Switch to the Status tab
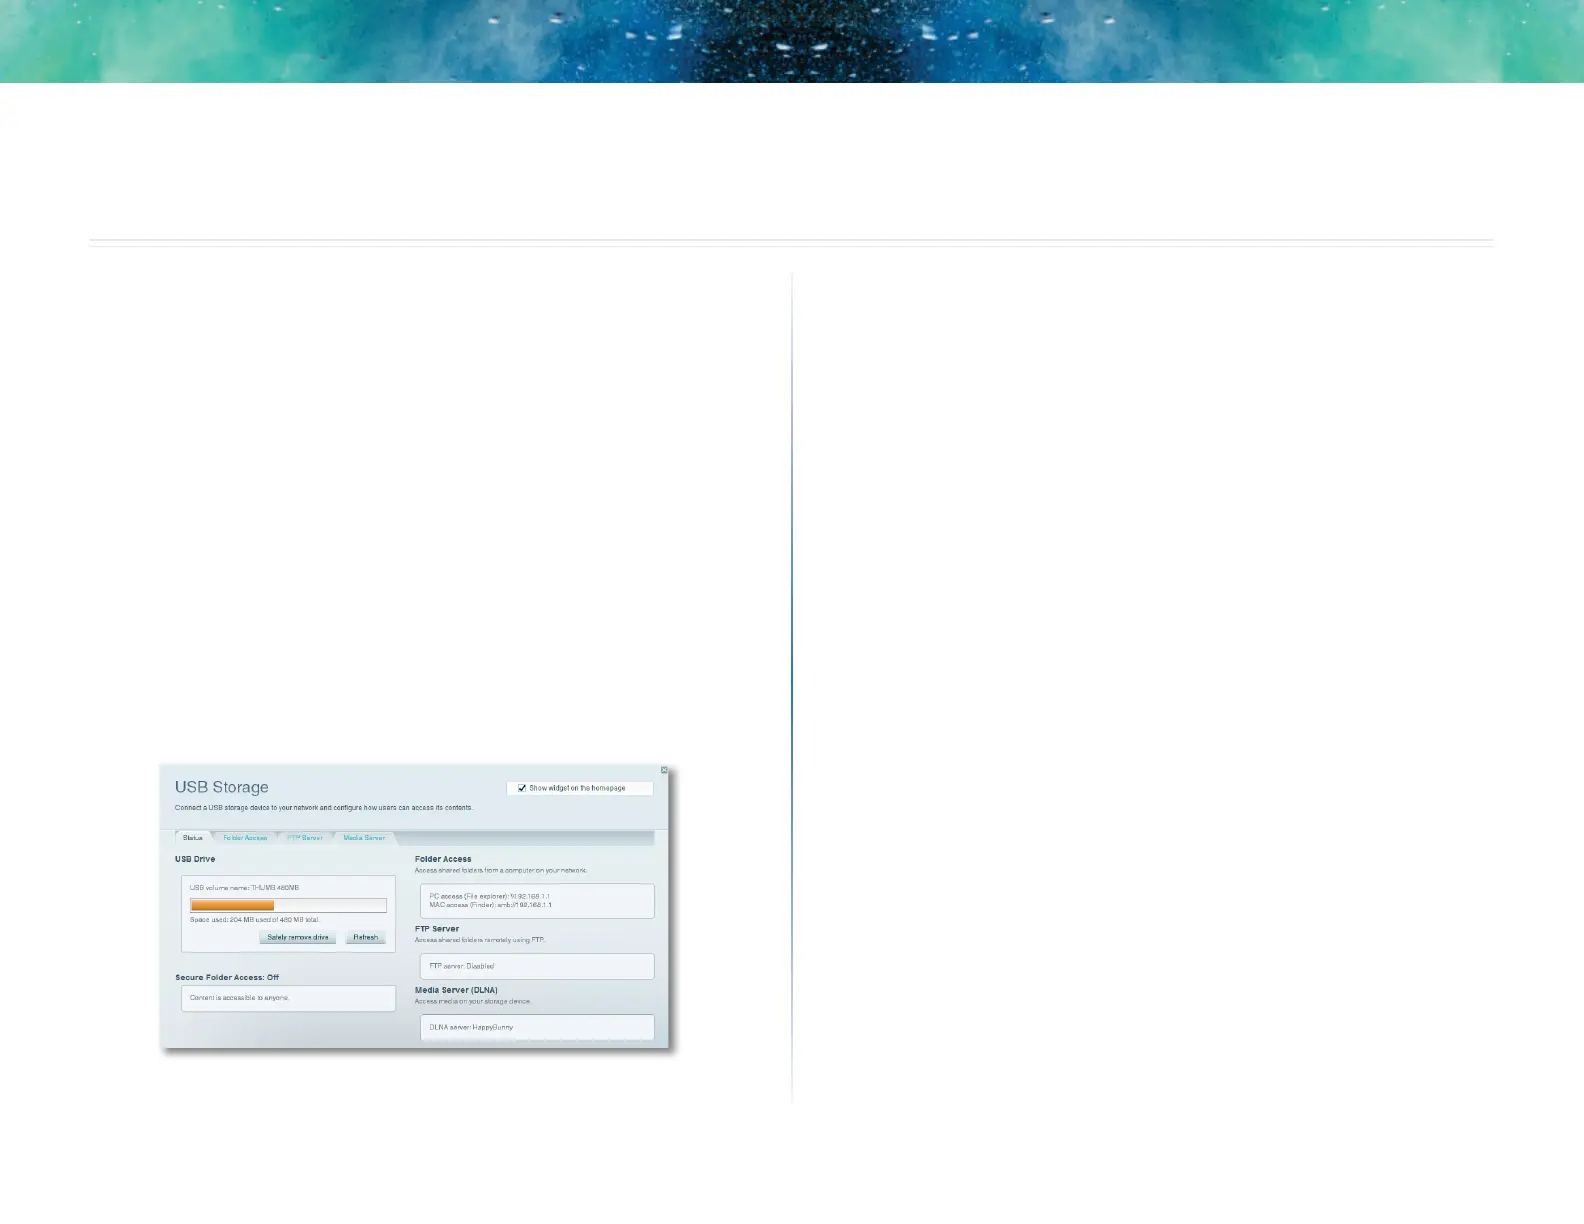This screenshot has height=1224, width=1584. click(x=193, y=838)
